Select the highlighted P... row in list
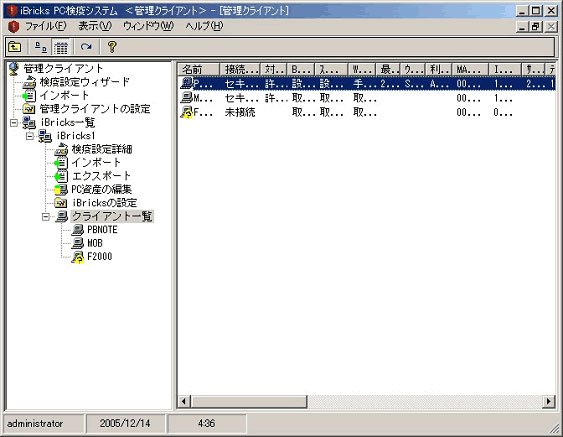This screenshot has height=437, width=563. 367,84
